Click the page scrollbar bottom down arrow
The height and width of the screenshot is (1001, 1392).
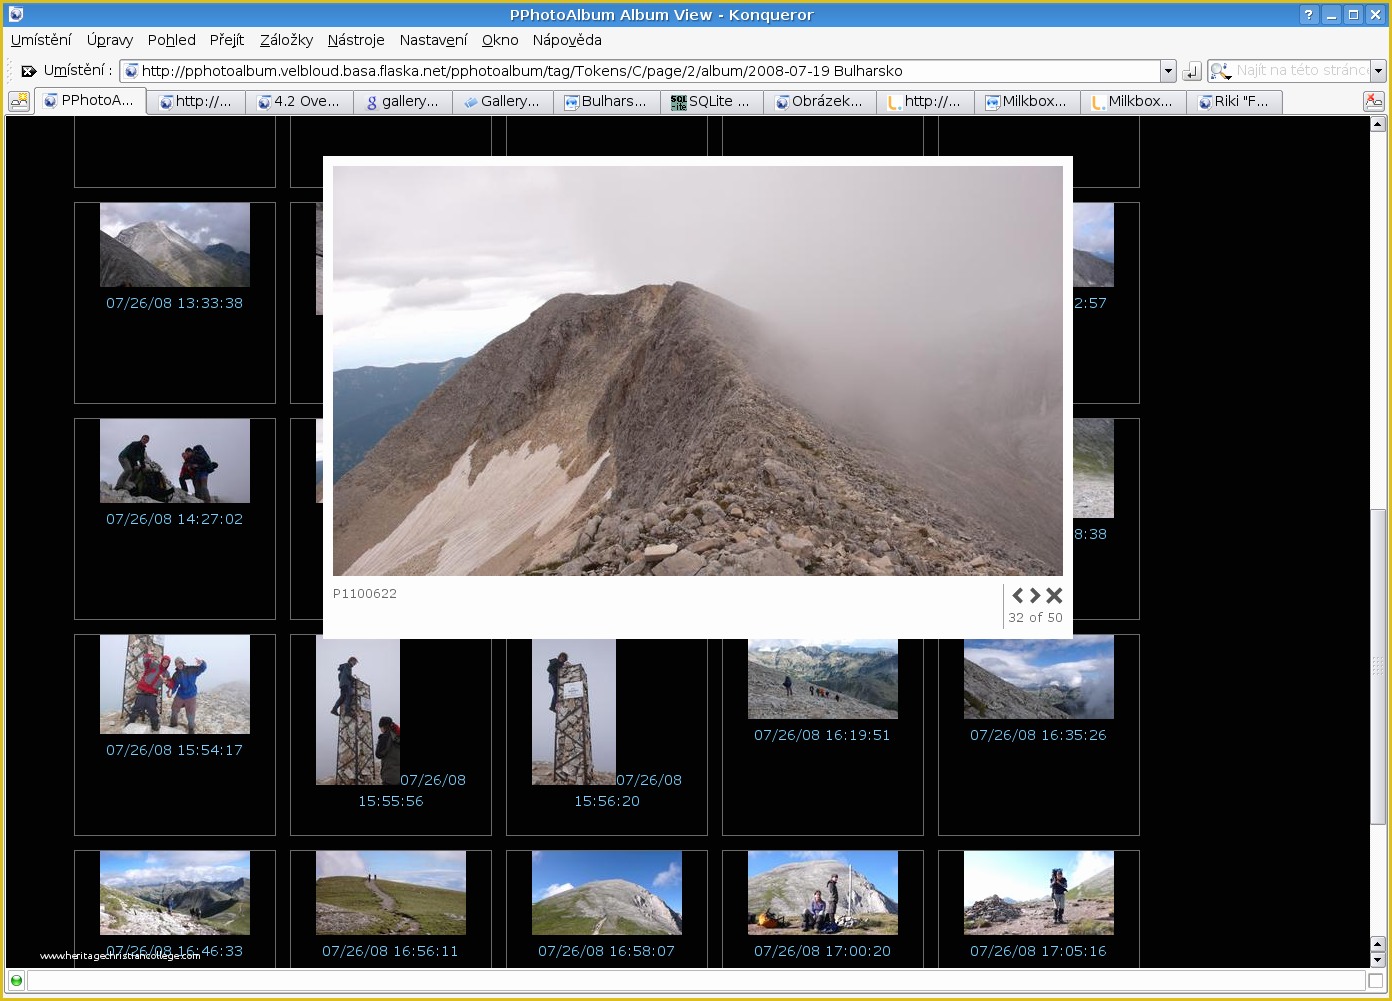[x=1377, y=960]
